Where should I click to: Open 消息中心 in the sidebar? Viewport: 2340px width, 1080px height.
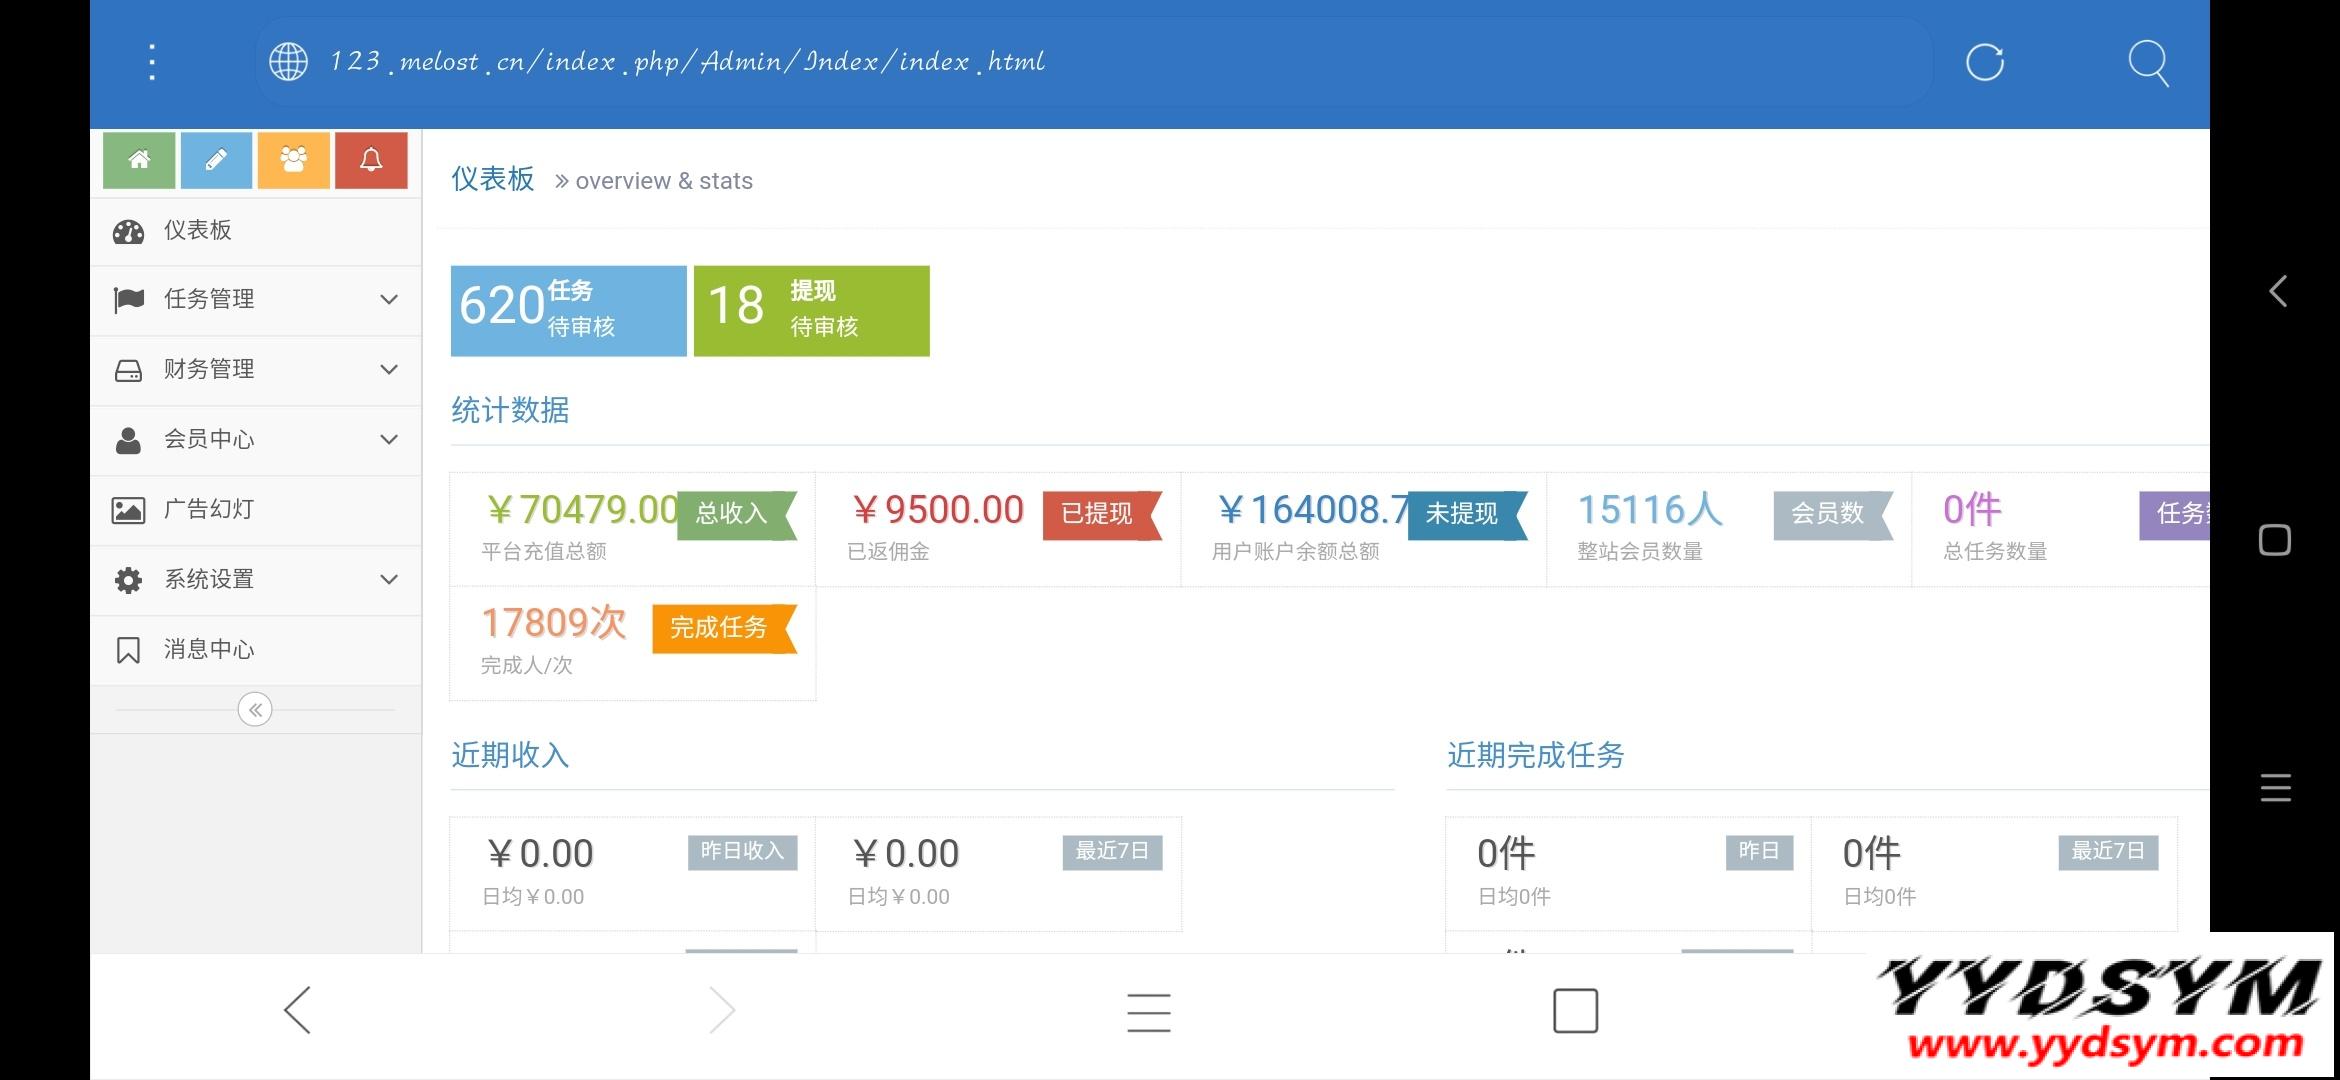(209, 649)
